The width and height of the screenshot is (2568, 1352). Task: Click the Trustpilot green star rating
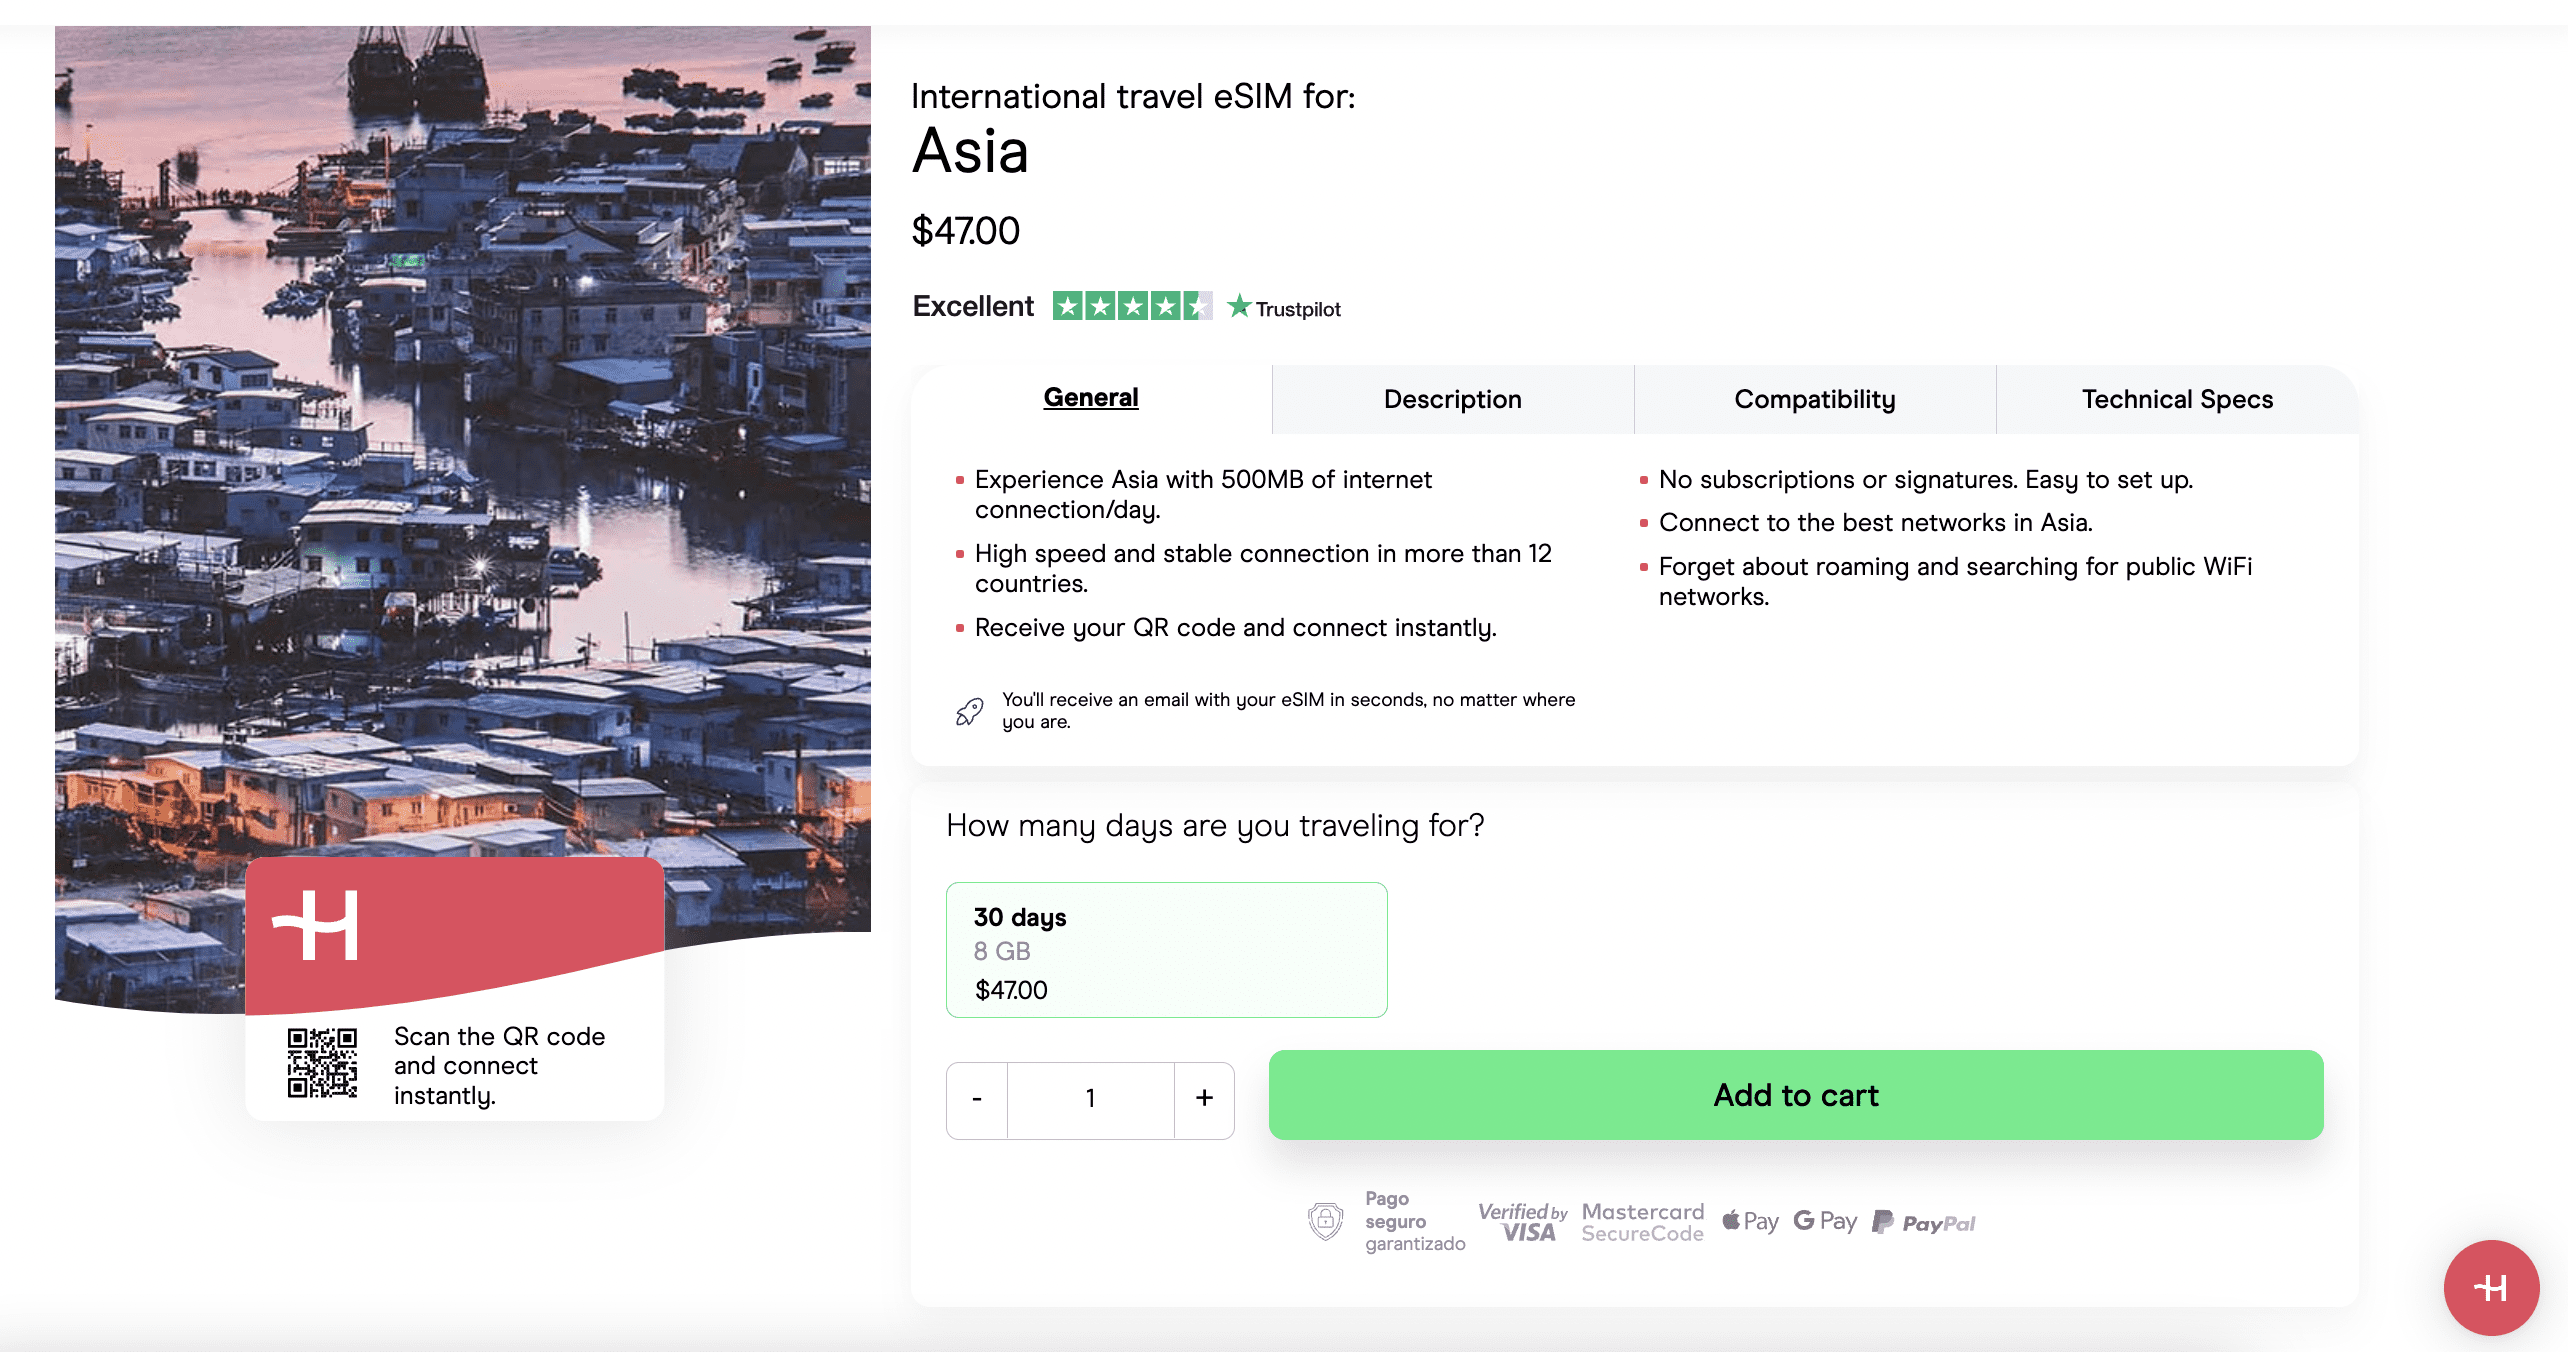(1131, 306)
